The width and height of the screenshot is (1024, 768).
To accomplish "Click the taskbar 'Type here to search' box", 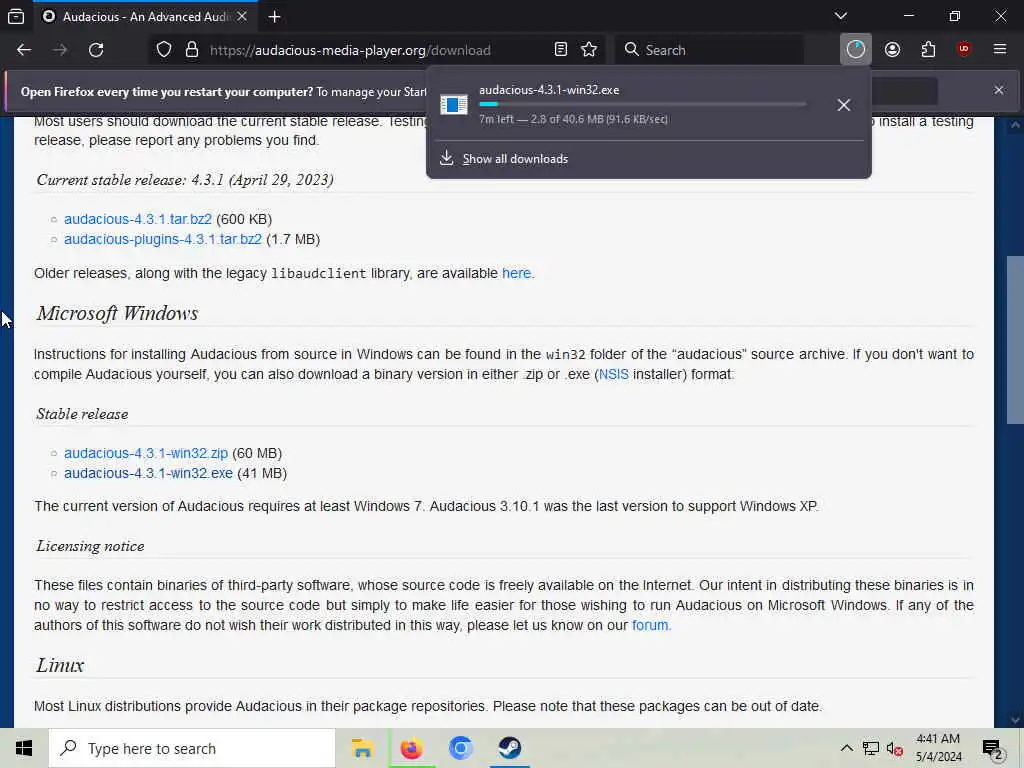I will [192, 748].
